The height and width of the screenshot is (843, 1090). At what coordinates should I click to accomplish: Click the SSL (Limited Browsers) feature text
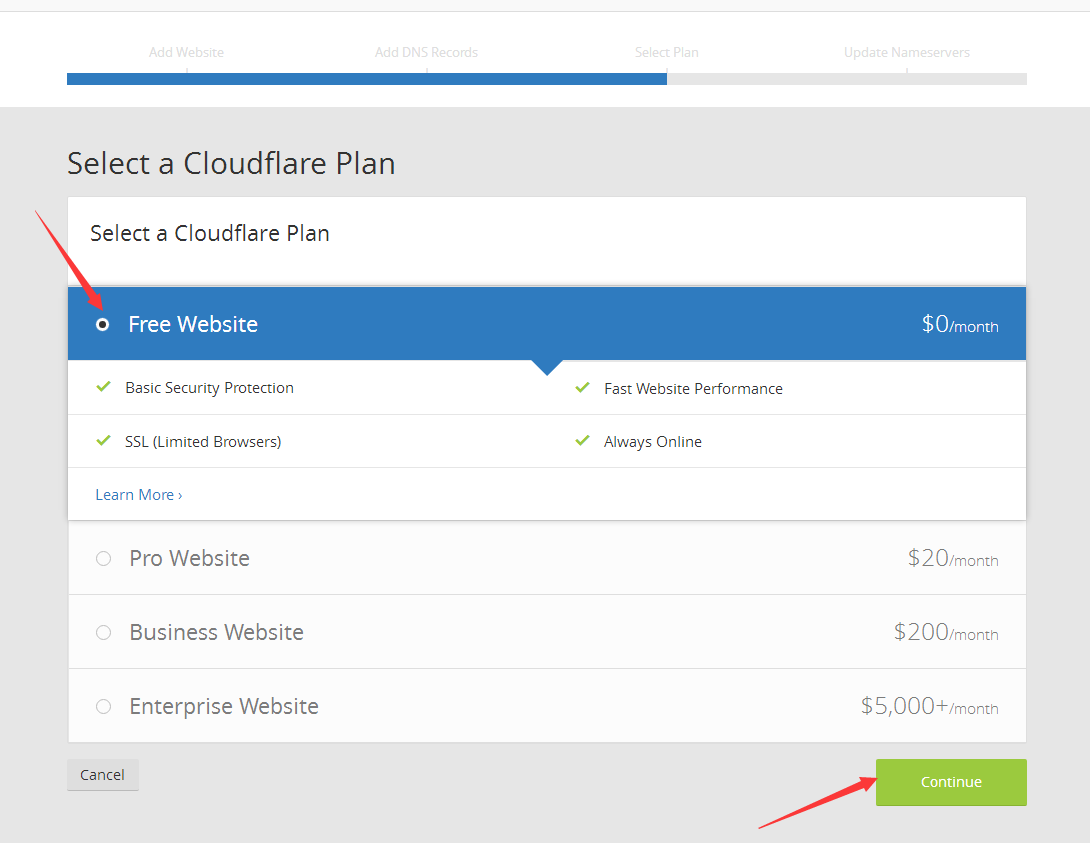tap(203, 442)
